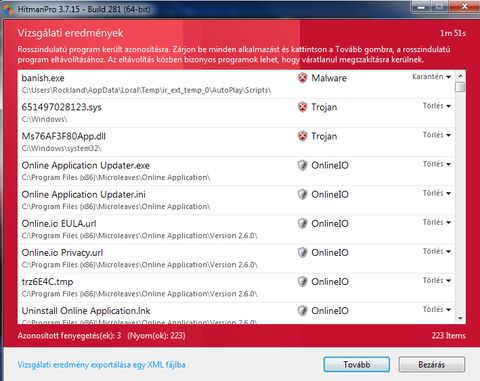
Task: Click the C:\Windows\system32\ path text
Action: (x=61, y=148)
